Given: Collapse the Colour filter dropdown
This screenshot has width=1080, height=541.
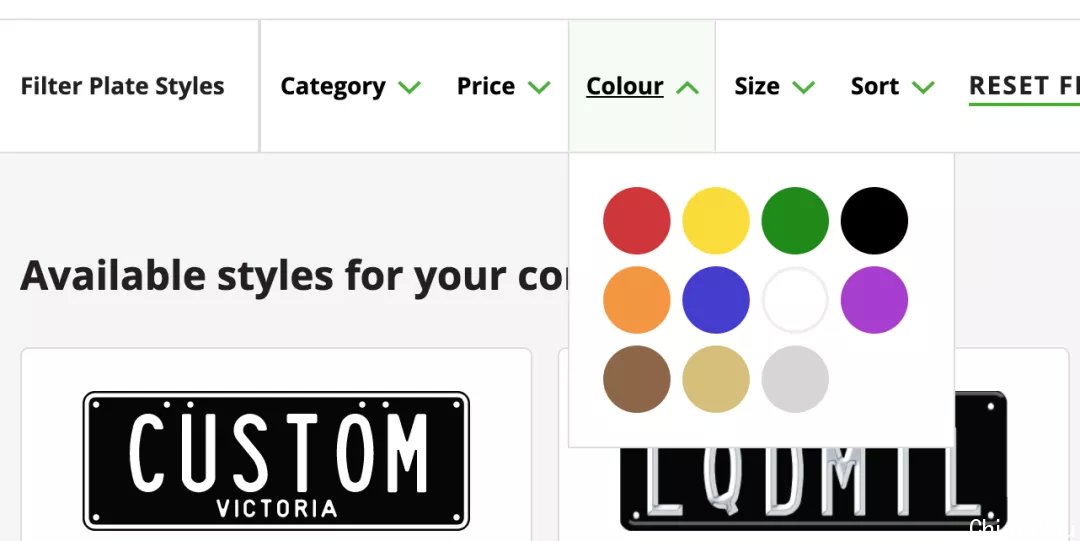Looking at the screenshot, I should coord(642,86).
